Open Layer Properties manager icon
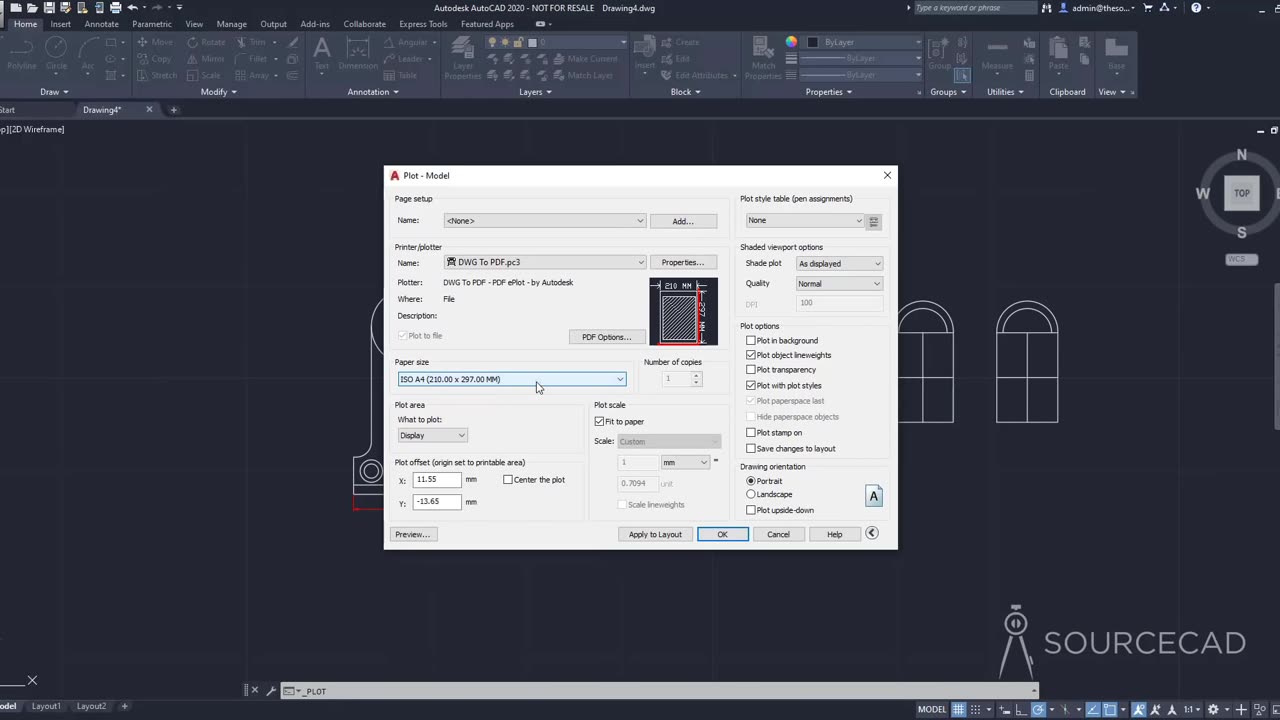 (463, 57)
